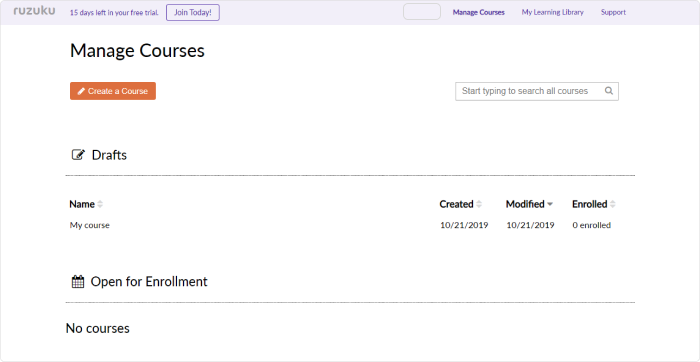
Task: Click the Open for Enrollment heading
Action: coord(149,282)
